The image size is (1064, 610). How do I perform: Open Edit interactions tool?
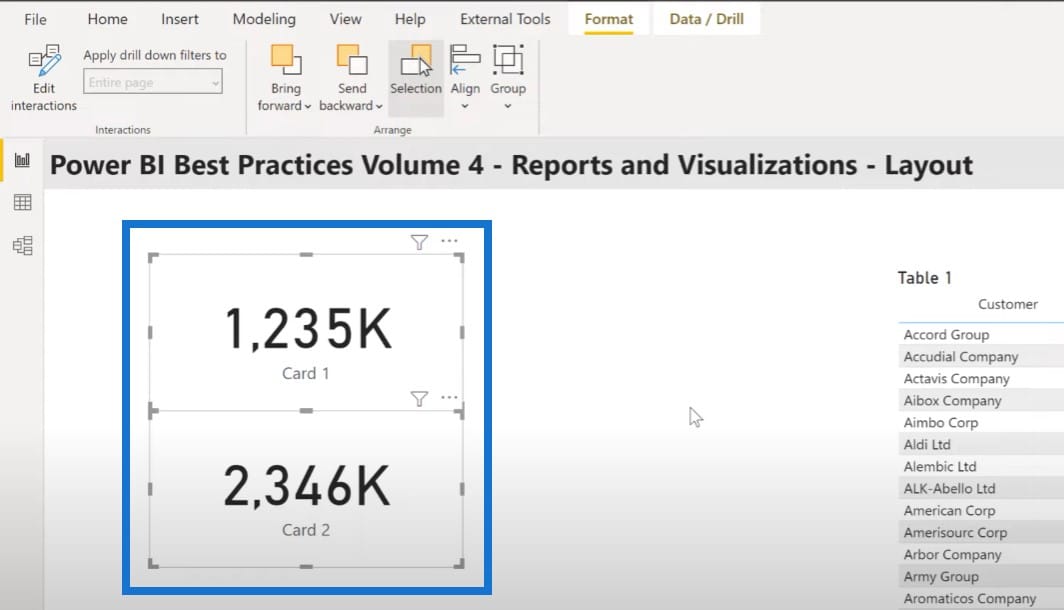coord(43,78)
